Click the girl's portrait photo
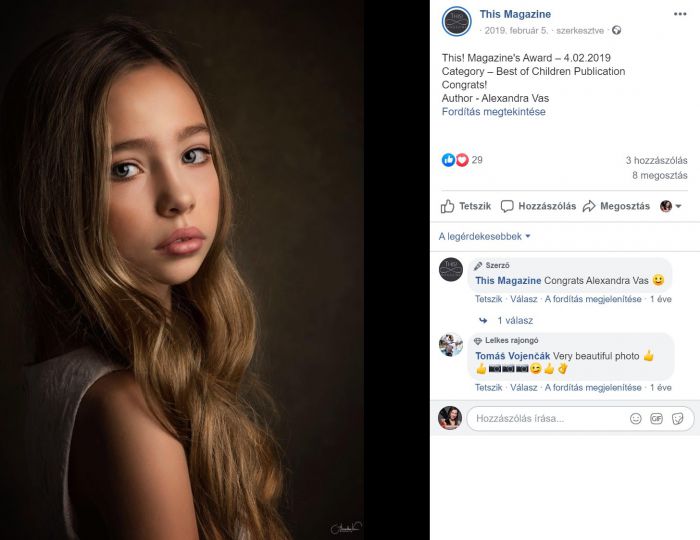Screen dimensions: 700x540 (x=182, y=270)
